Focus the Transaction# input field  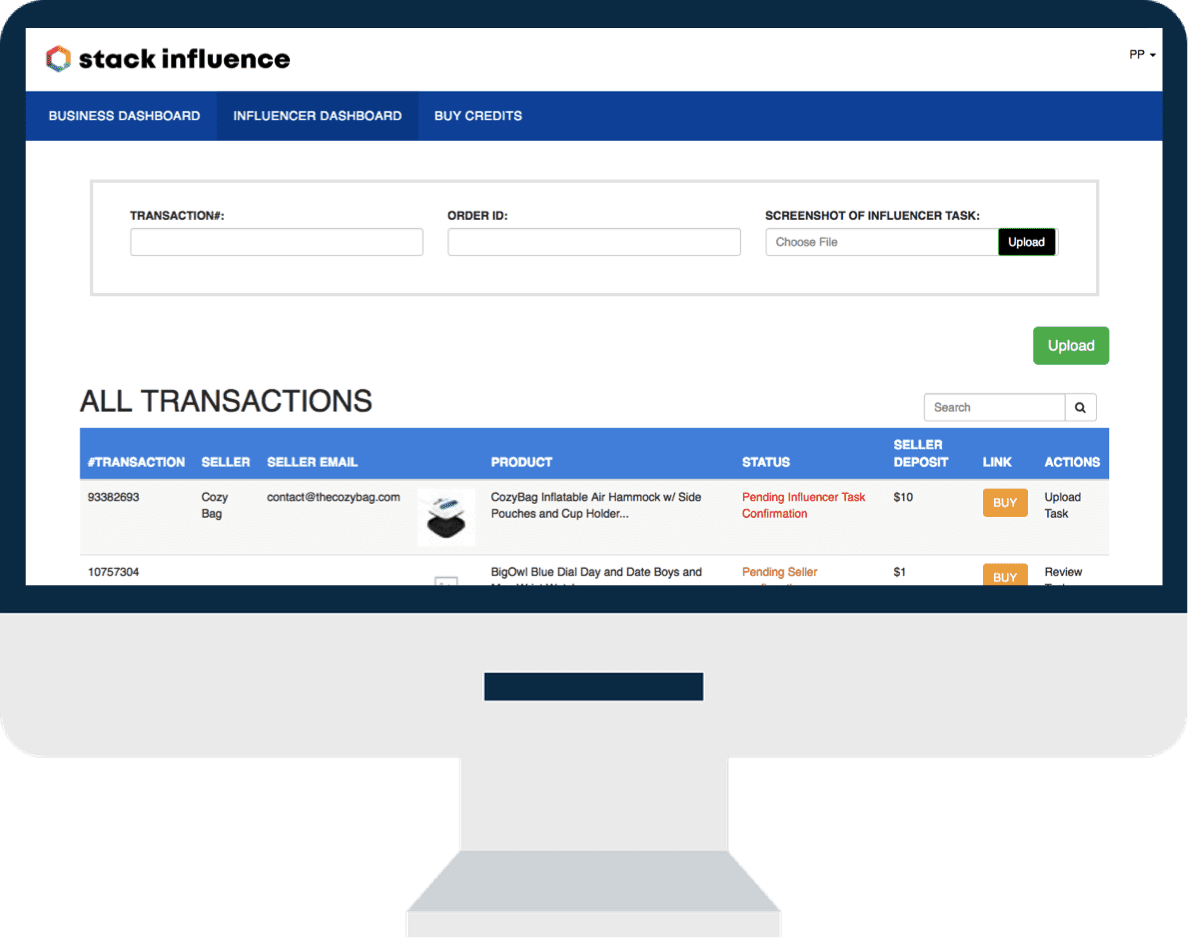(x=277, y=242)
